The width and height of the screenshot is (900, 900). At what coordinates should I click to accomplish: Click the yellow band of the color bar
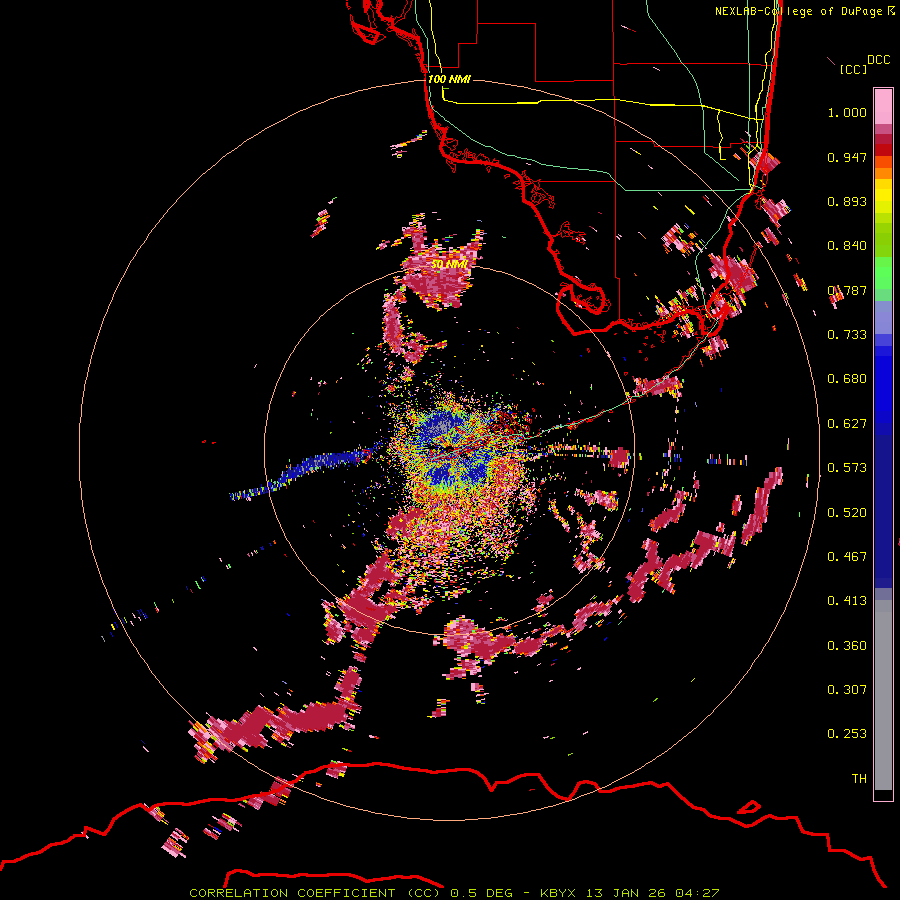pos(883,200)
